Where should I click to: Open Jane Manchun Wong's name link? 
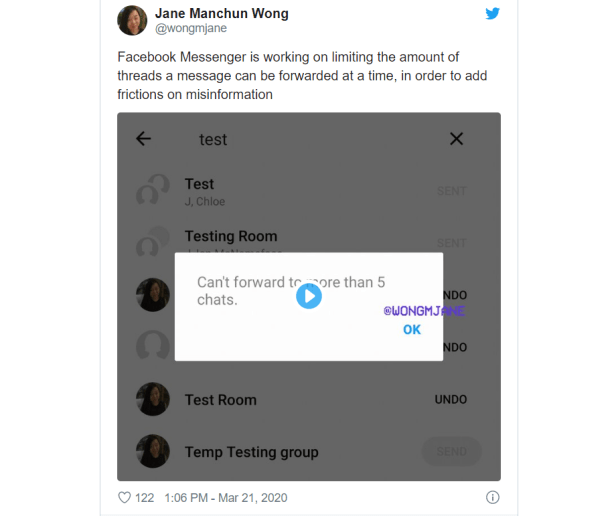(222, 13)
